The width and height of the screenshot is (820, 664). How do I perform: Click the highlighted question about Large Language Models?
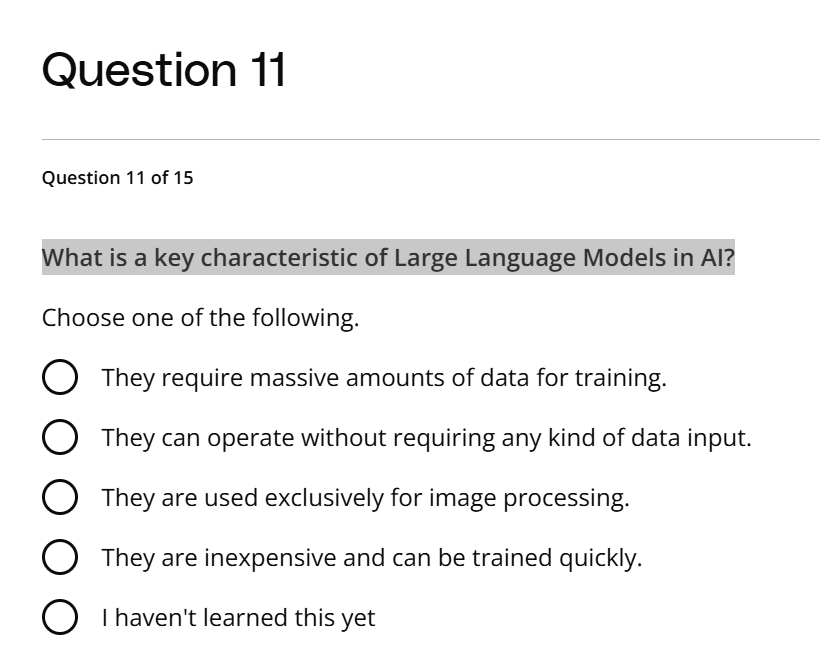(388, 258)
